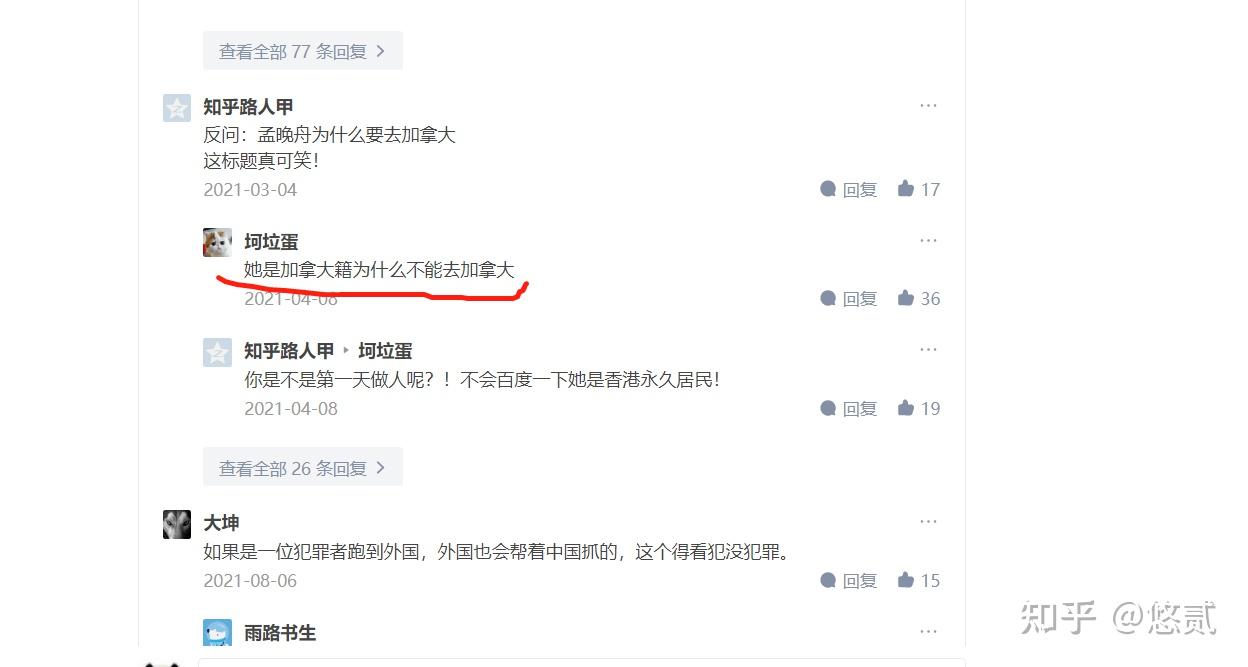The image size is (1248, 667).
Task: Like 大坤's comment with 15 likes
Action: tap(918, 580)
